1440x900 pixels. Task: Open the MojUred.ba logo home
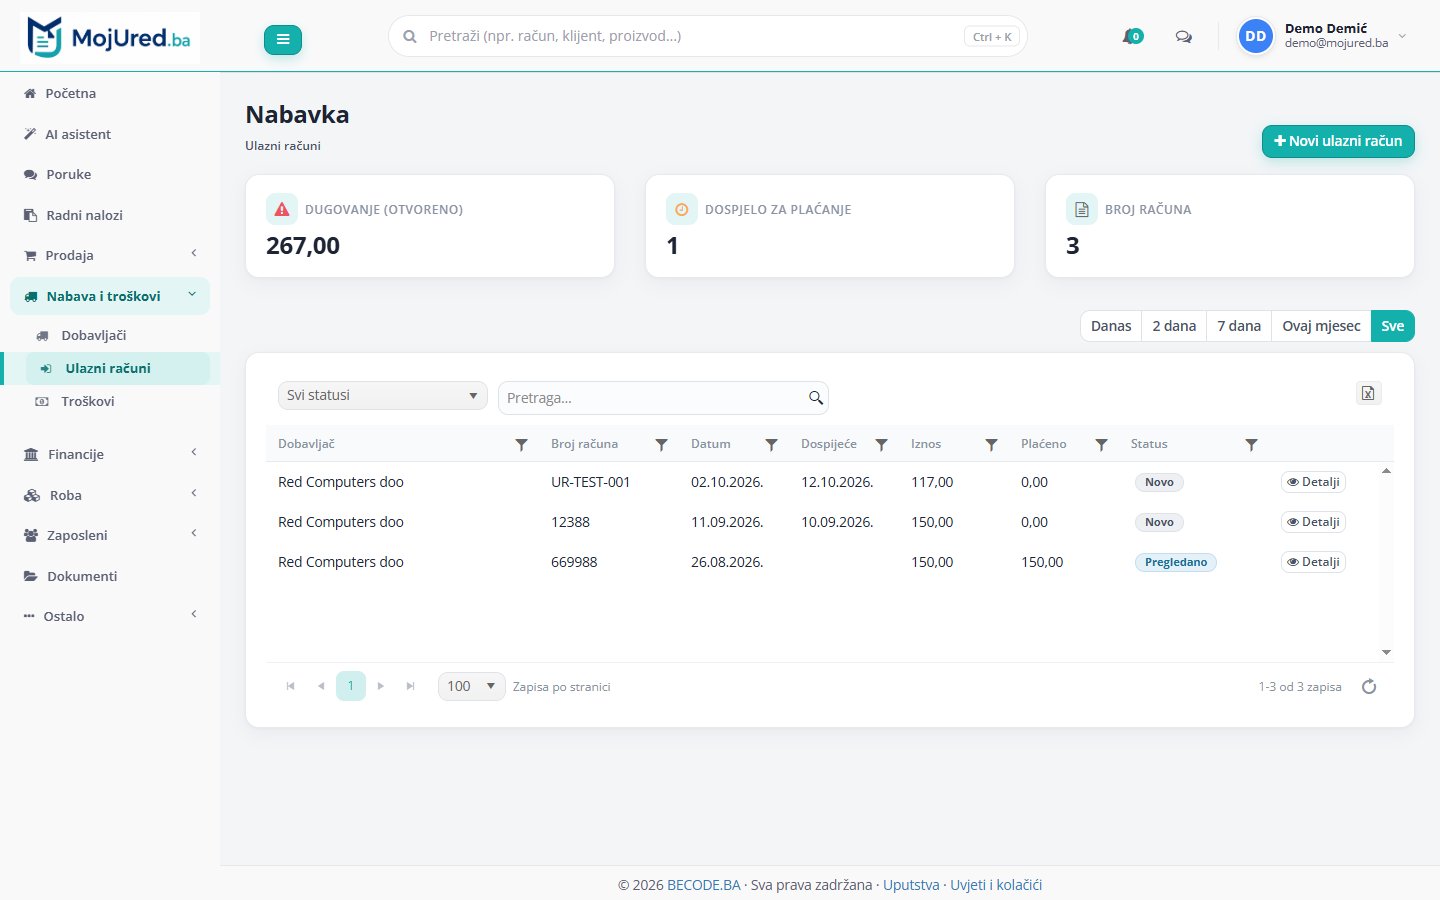click(109, 38)
